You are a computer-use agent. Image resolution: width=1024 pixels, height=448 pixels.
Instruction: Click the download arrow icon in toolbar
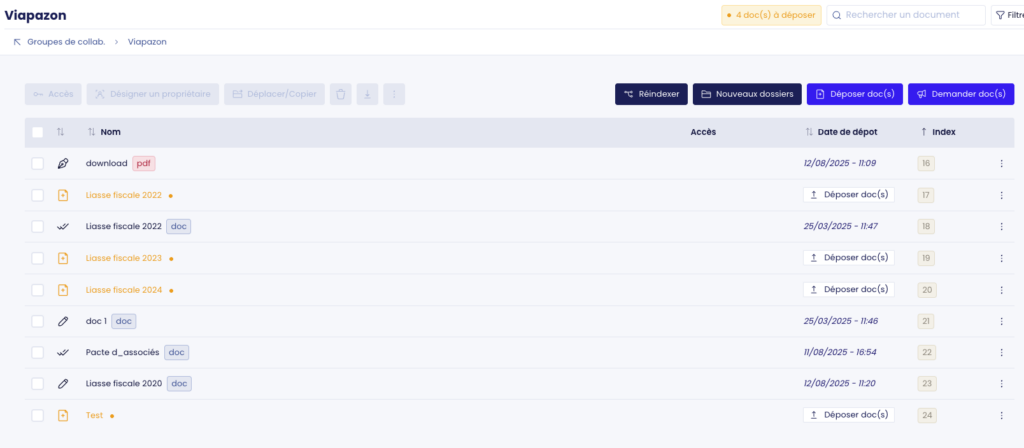click(x=367, y=94)
